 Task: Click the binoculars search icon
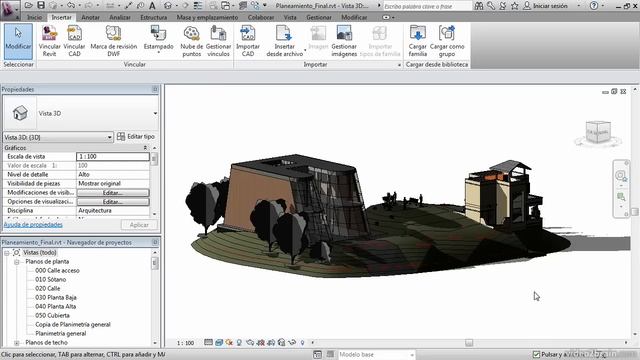point(479,6)
